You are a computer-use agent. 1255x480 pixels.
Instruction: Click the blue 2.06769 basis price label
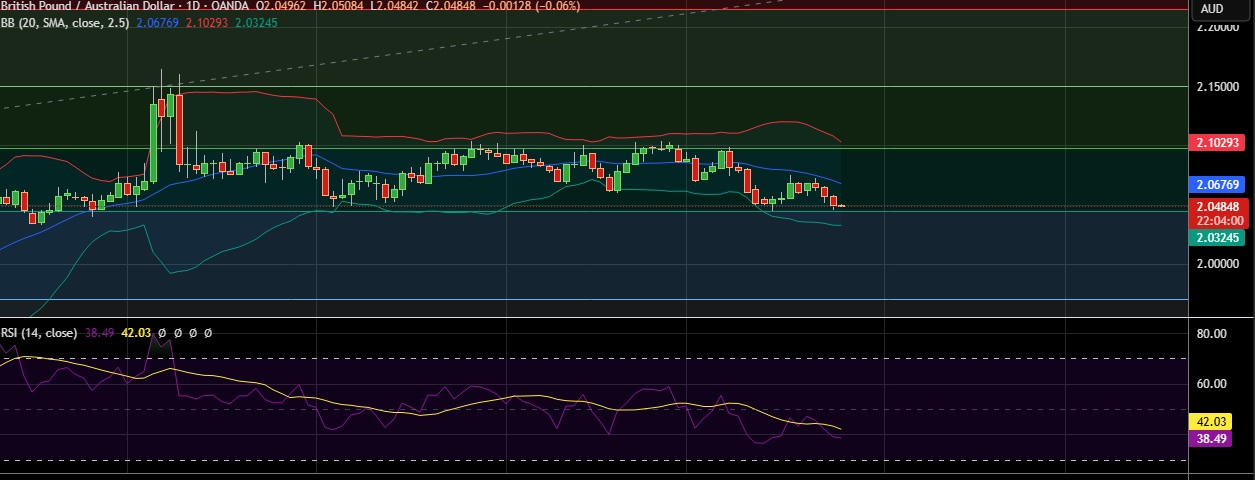click(x=1217, y=185)
